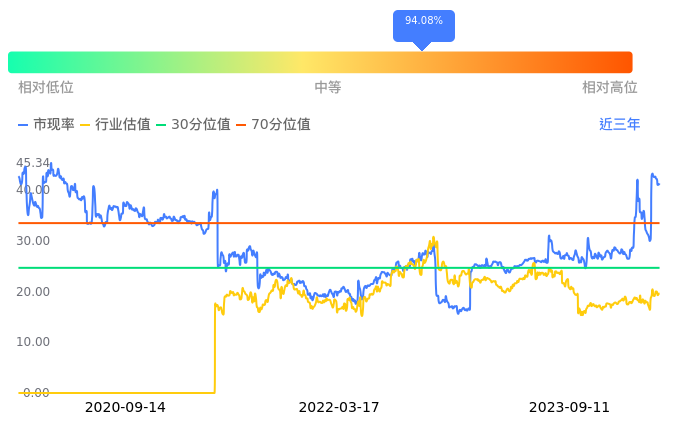This screenshot has width=686, height=442.
Task: Click the 2023-09-11 date on the x-axis
Action: click(569, 408)
